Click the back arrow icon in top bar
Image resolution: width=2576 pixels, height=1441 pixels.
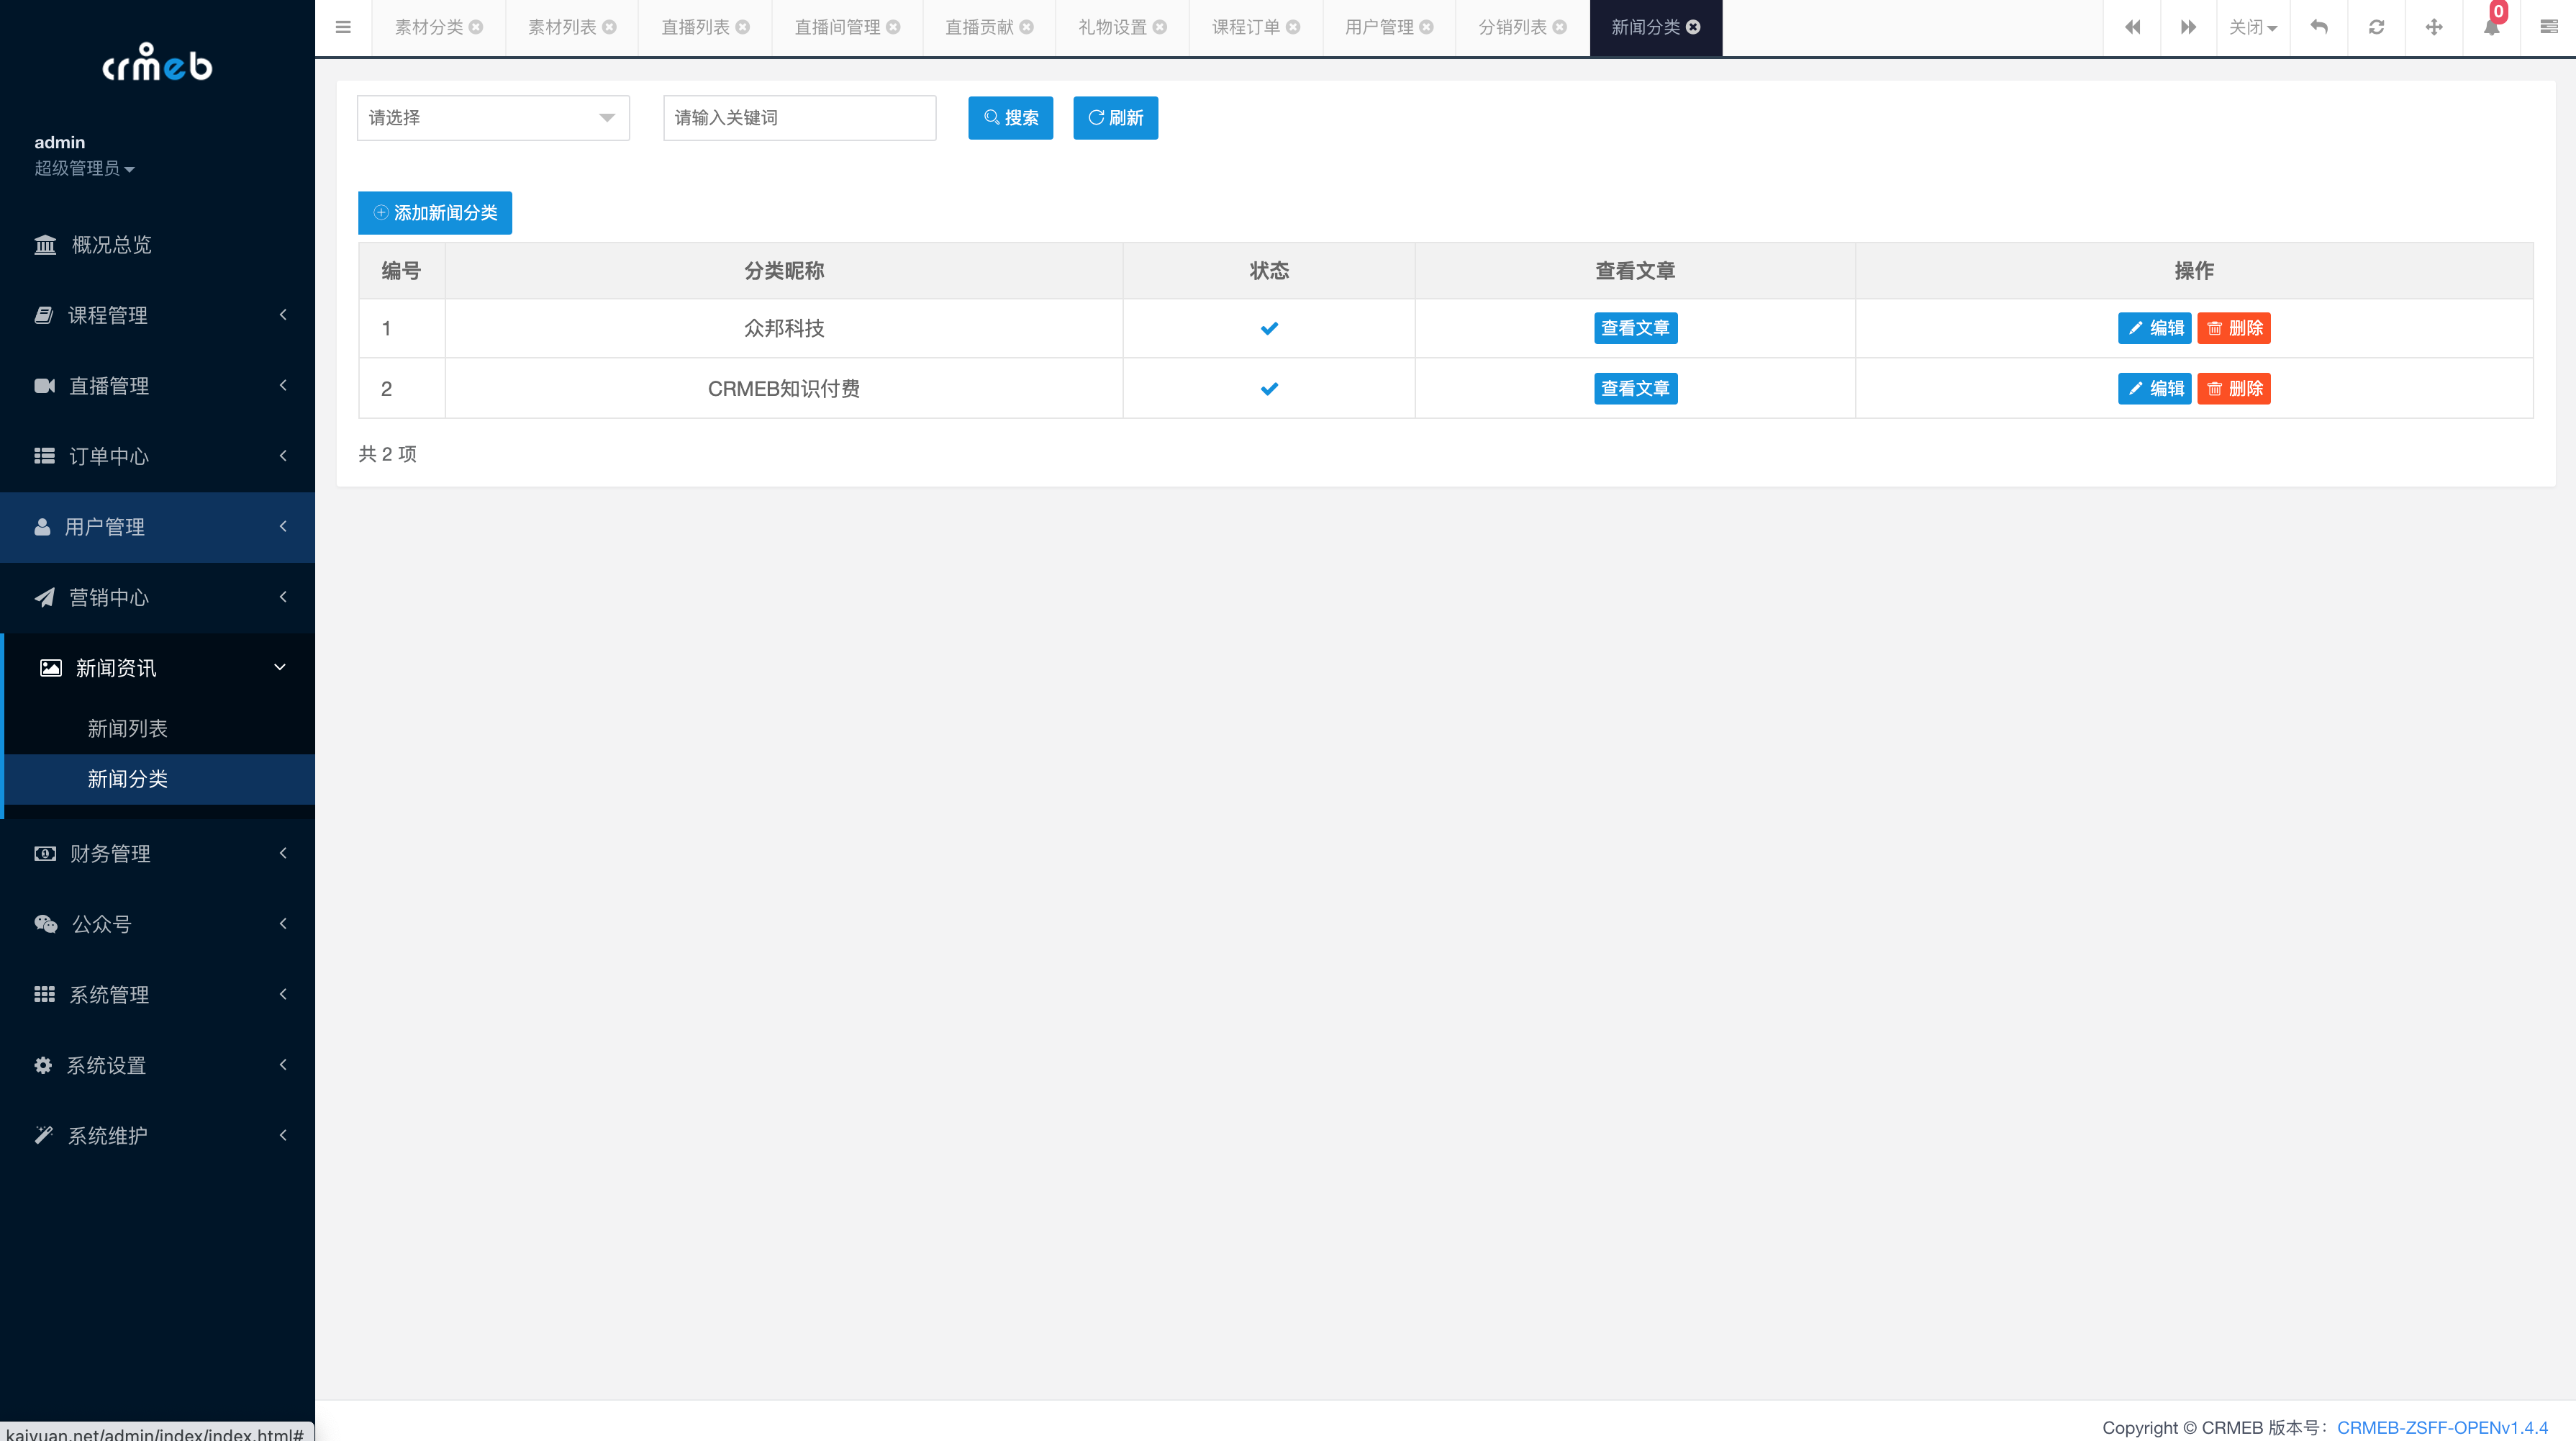2319,27
